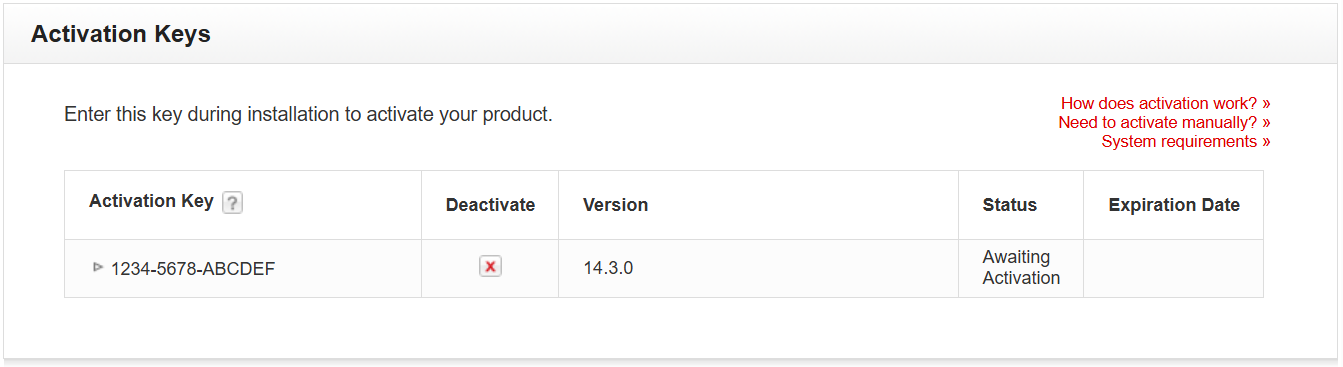Expand the 1234-5678-ABCDEF key row triangle
The height and width of the screenshot is (367, 1343).
pos(98,267)
